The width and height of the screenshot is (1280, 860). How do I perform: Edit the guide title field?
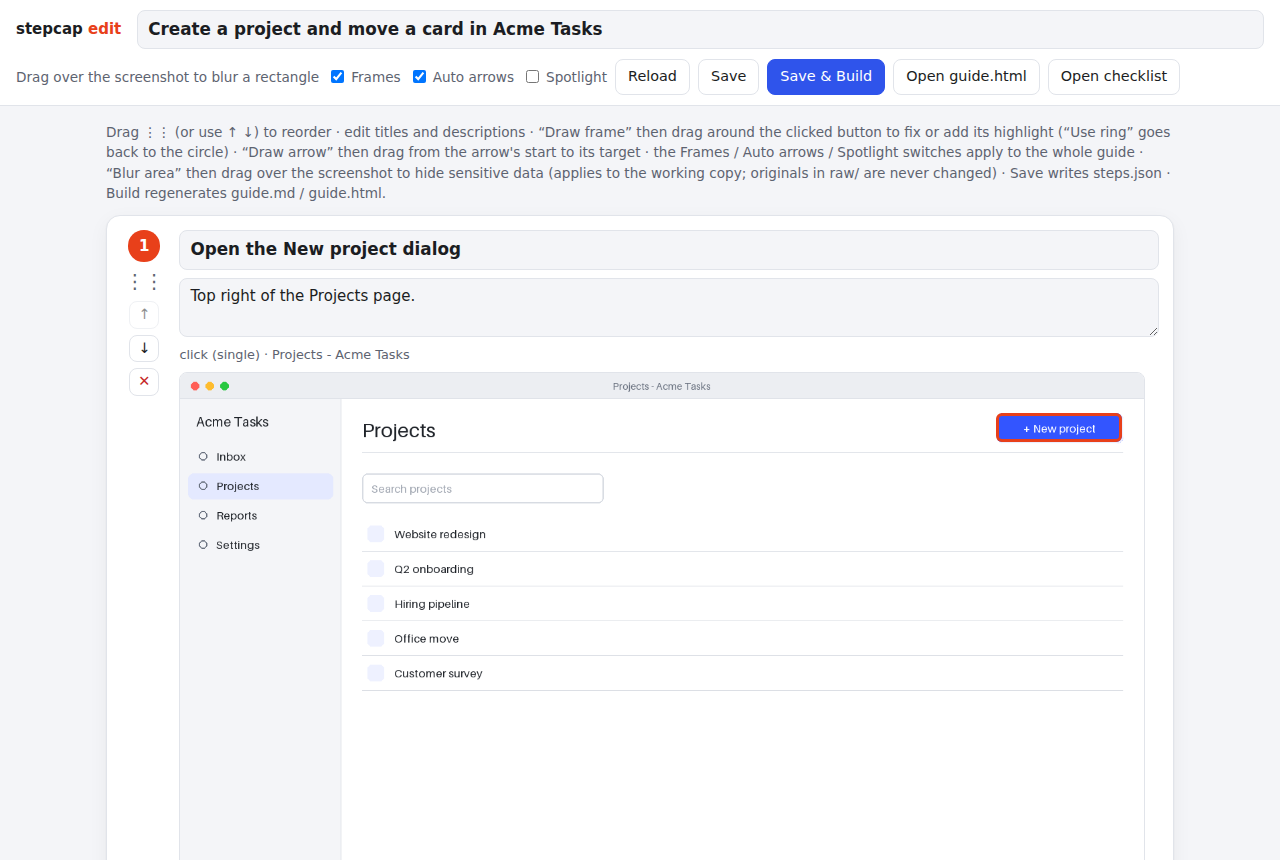coord(700,29)
